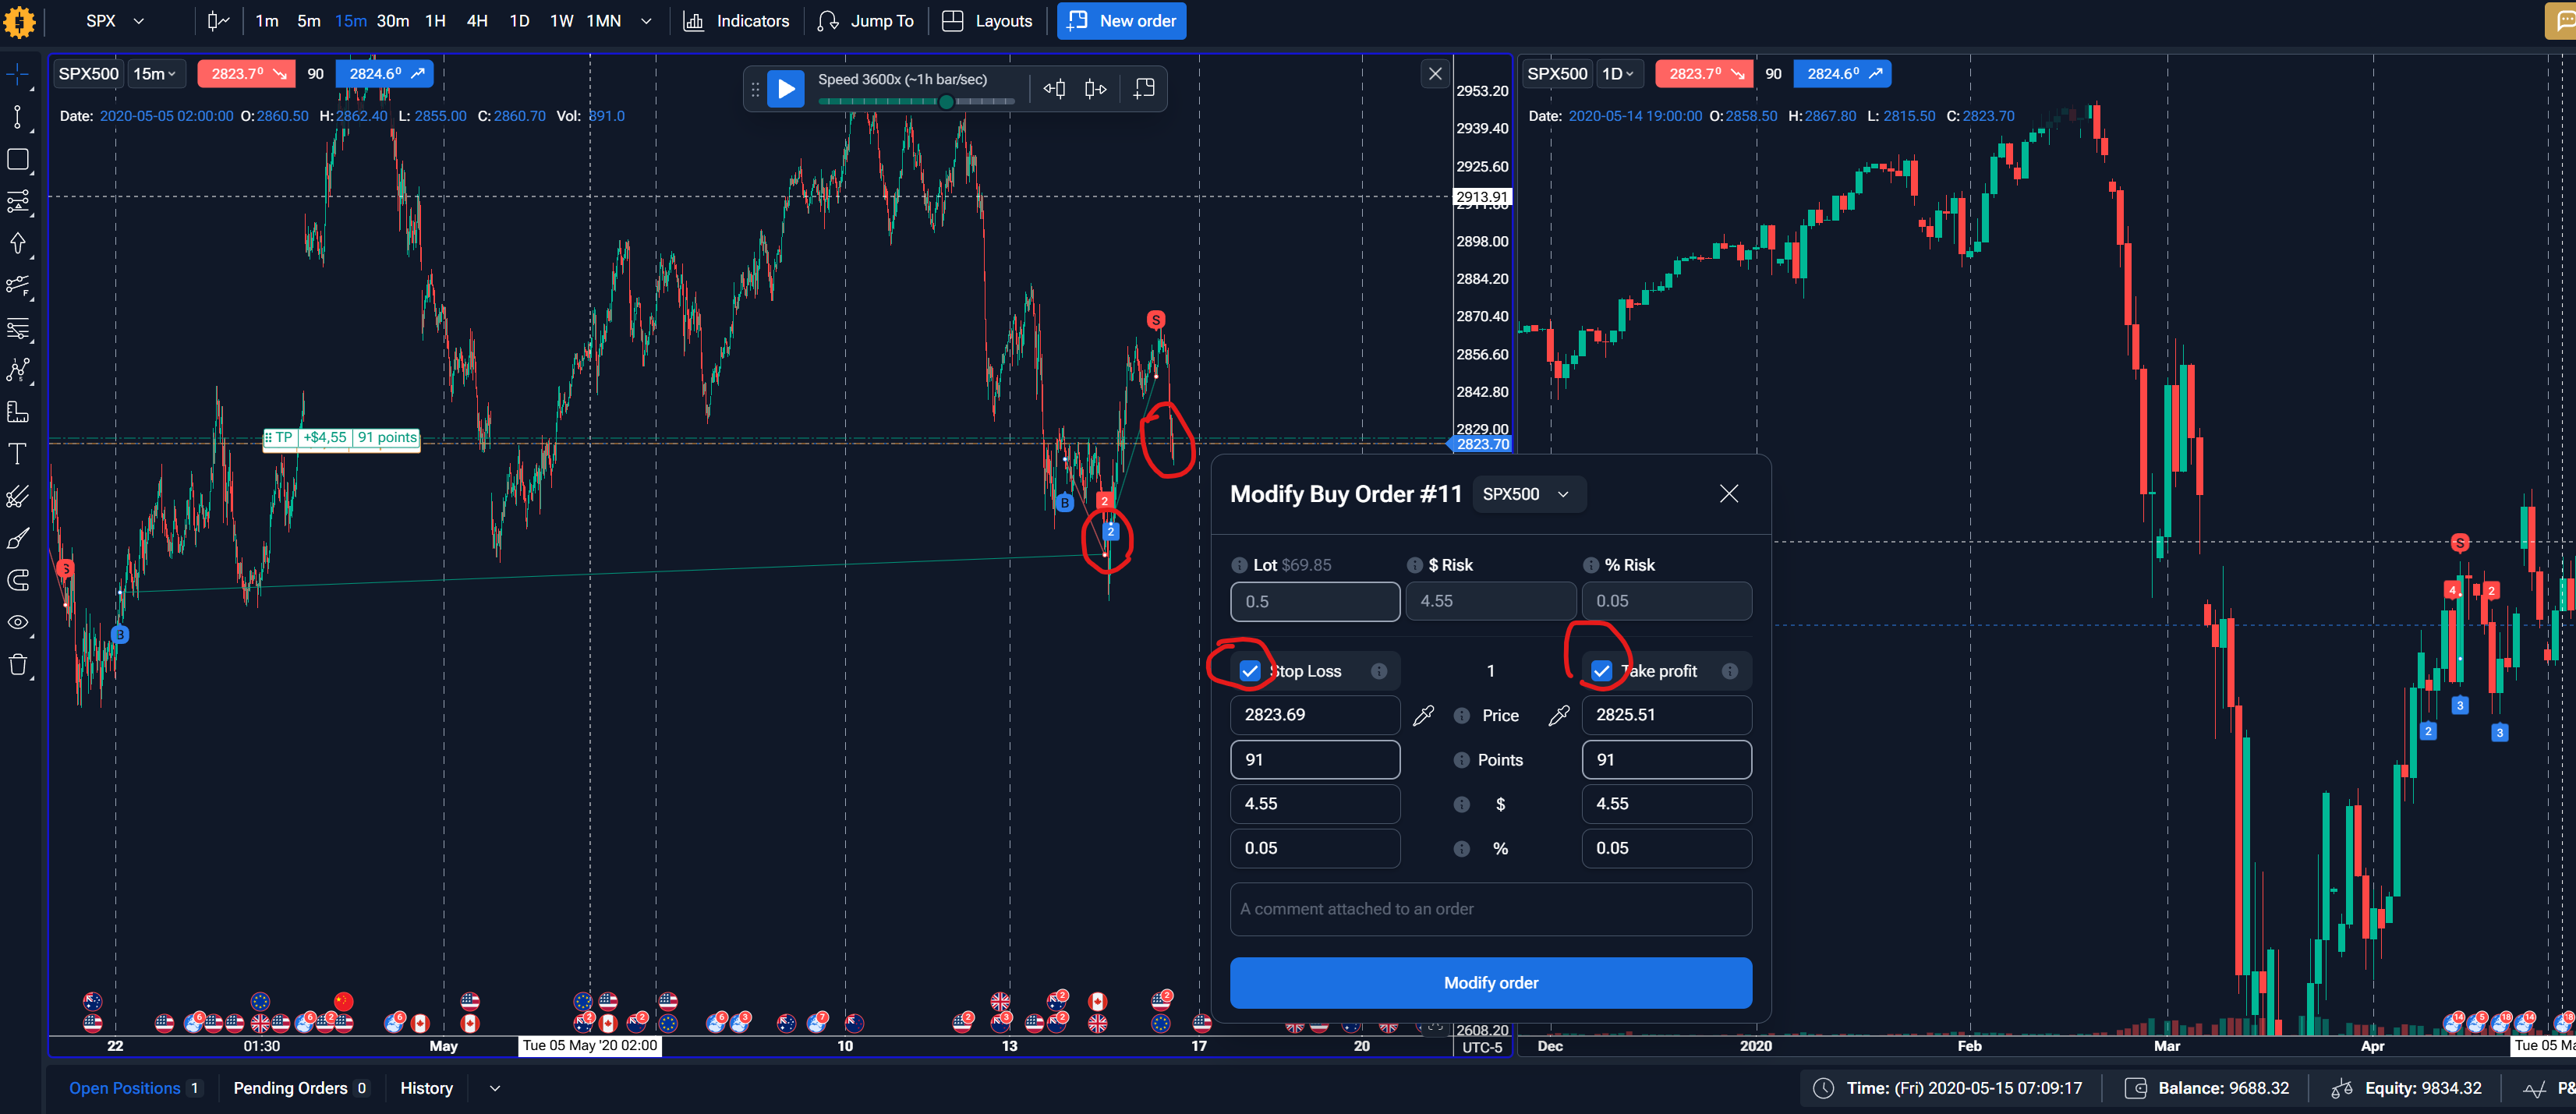Expand the 15m timeframe dropdown on chart

[x=155, y=74]
